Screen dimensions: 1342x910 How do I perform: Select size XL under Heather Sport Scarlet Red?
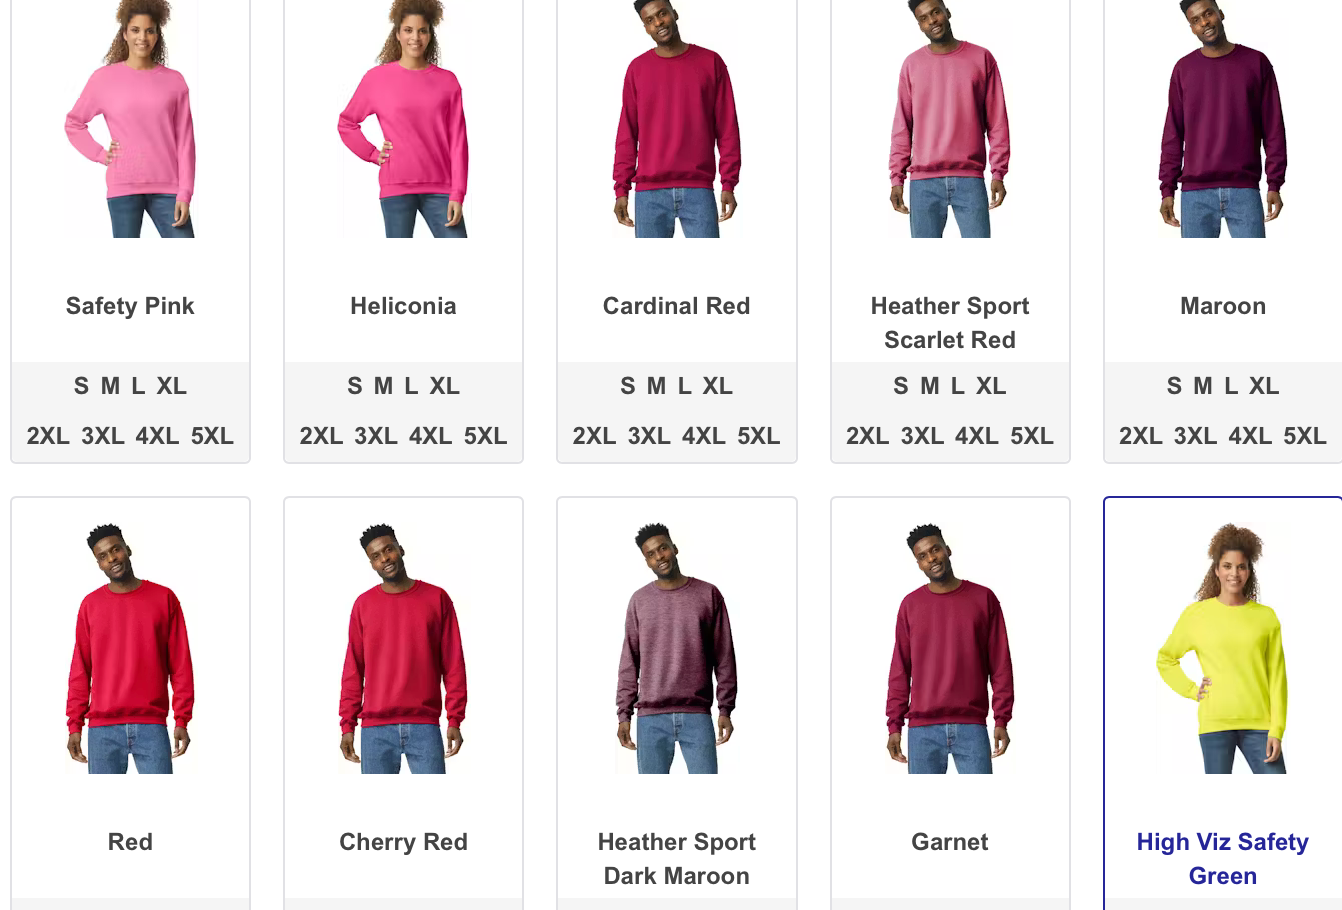[x=991, y=386]
